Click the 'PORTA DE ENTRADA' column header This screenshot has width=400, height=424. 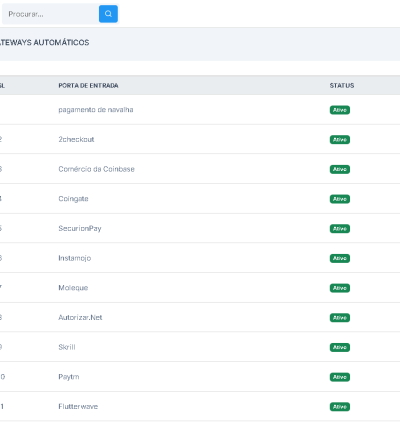(88, 86)
